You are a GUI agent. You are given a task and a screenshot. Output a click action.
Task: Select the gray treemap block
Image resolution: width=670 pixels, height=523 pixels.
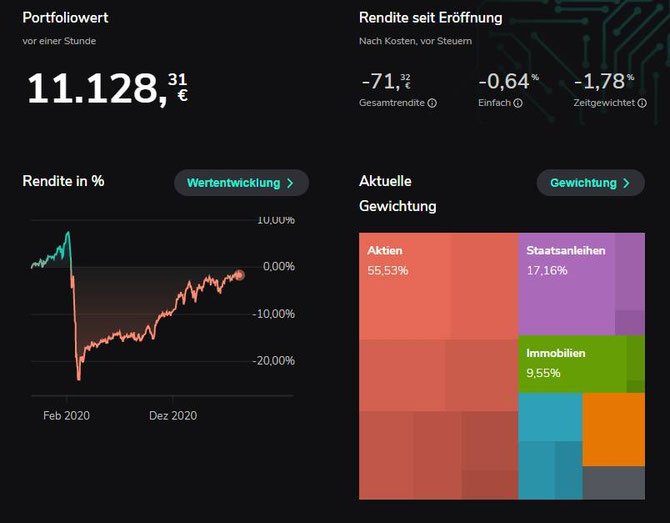[x=614, y=483]
